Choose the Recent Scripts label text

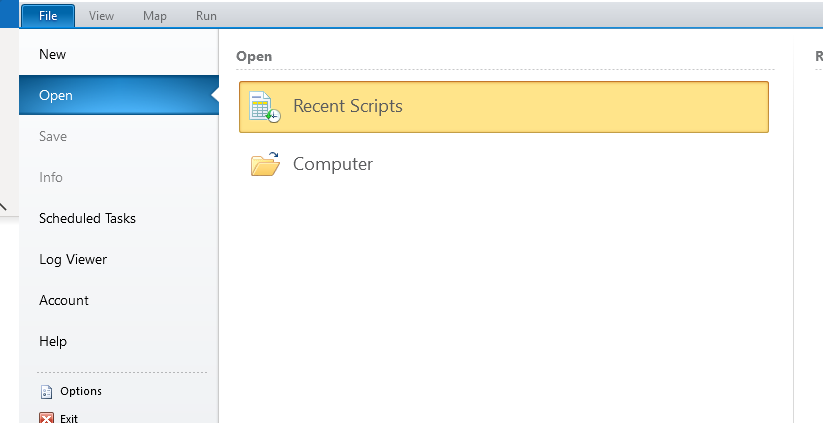pos(348,106)
